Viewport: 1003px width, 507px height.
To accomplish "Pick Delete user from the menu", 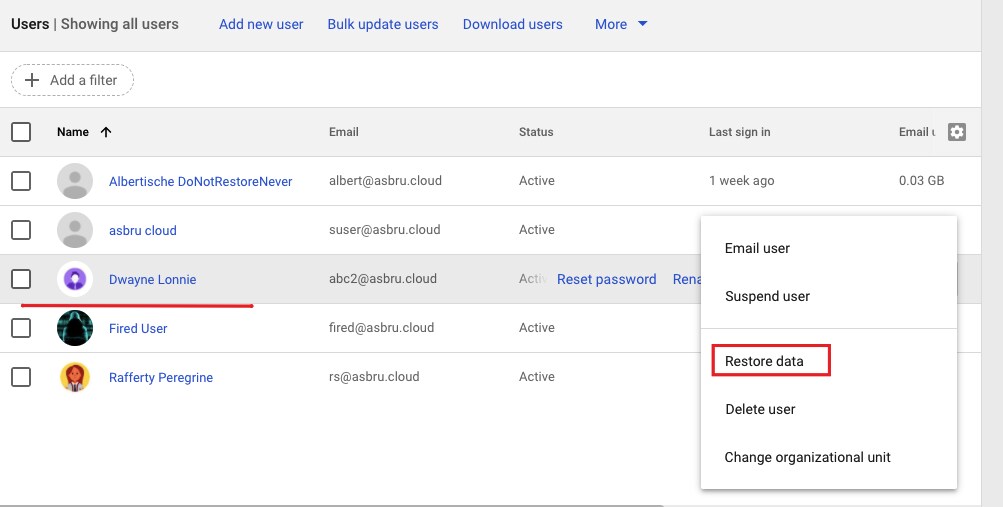I will click(760, 409).
